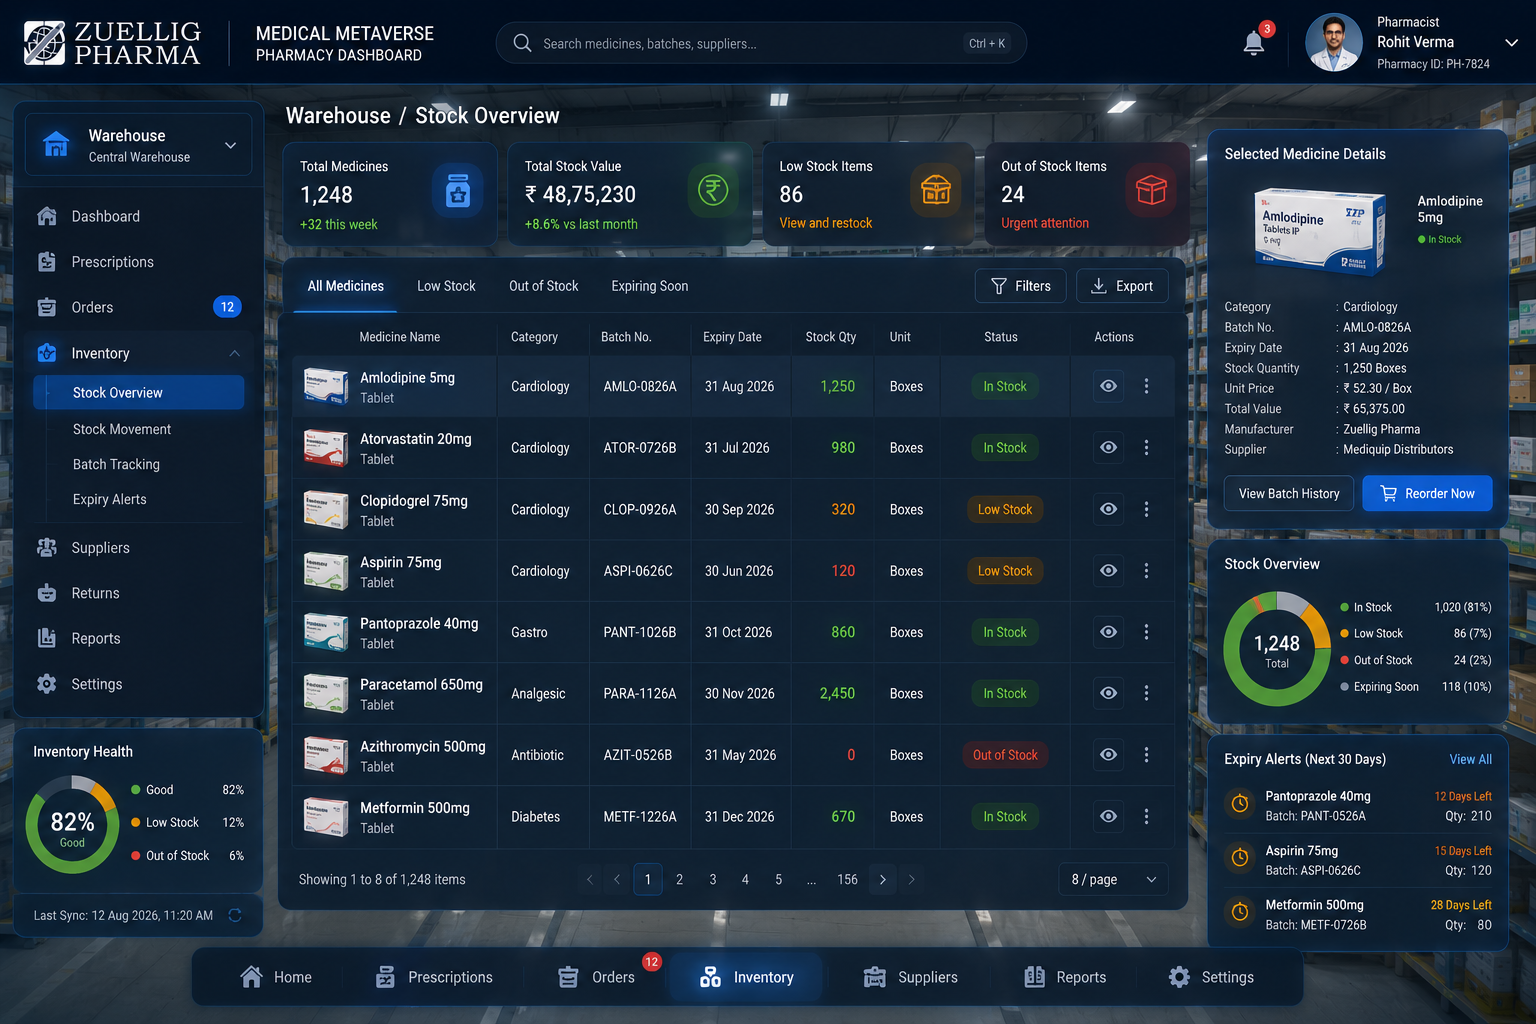The width and height of the screenshot is (1536, 1024).
Task: Open the Rohit Verma profile menu chevron
Action: click(x=1512, y=43)
